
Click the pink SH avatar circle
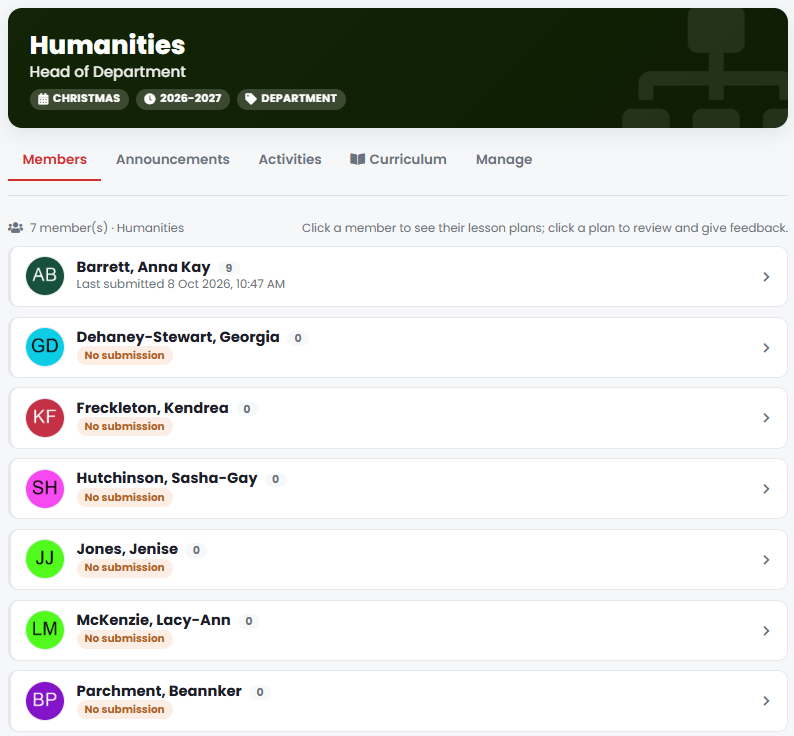[45, 488]
